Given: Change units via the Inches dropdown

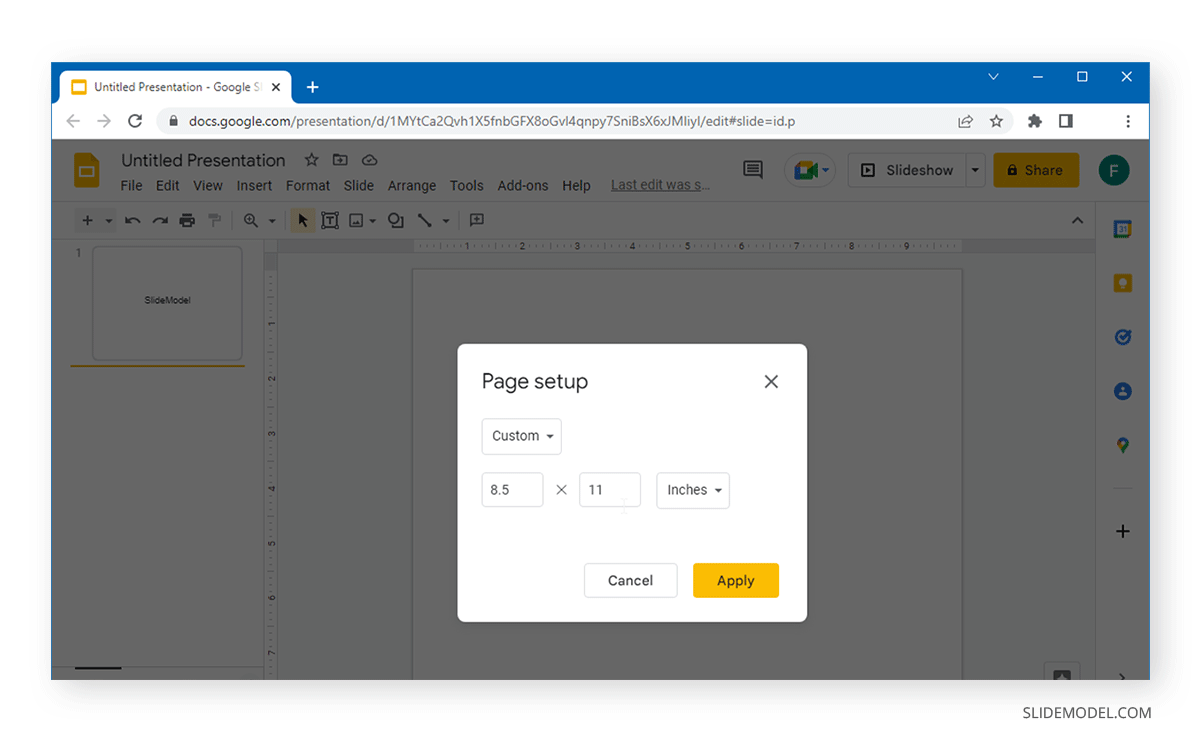Looking at the screenshot, I should click(693, 490).
